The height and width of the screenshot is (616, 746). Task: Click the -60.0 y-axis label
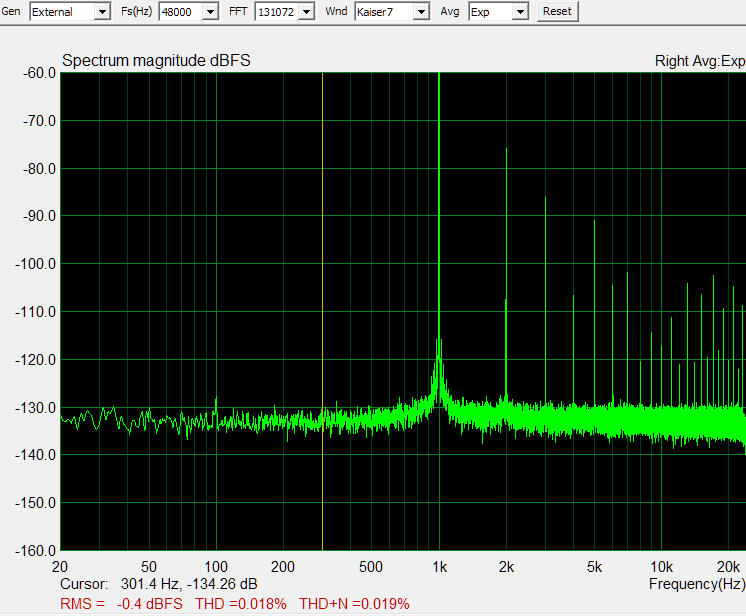coord(39,73)
